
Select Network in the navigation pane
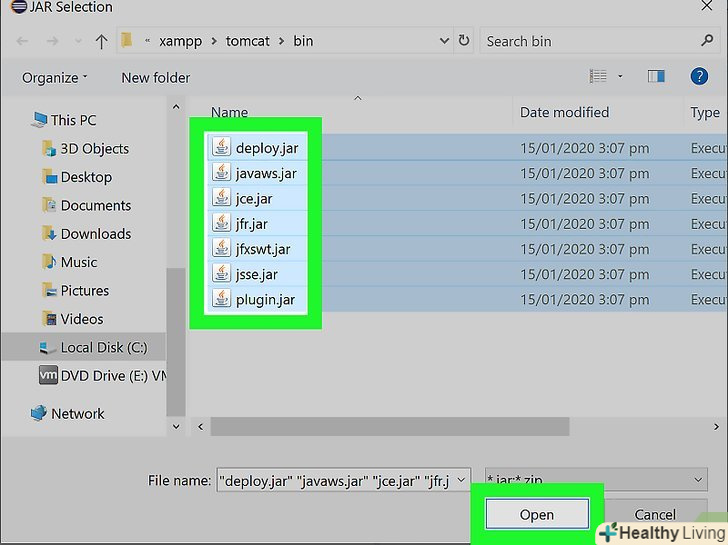68,413
